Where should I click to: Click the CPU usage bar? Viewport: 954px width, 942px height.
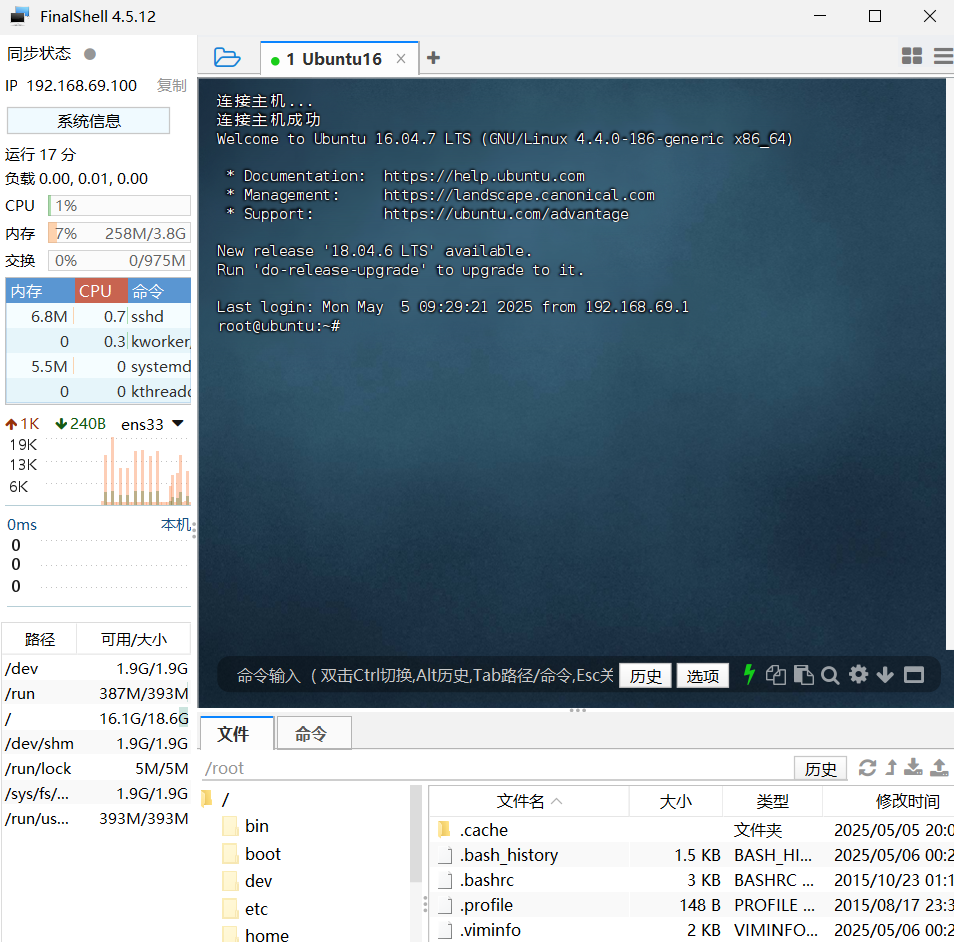tap(119, 206)
